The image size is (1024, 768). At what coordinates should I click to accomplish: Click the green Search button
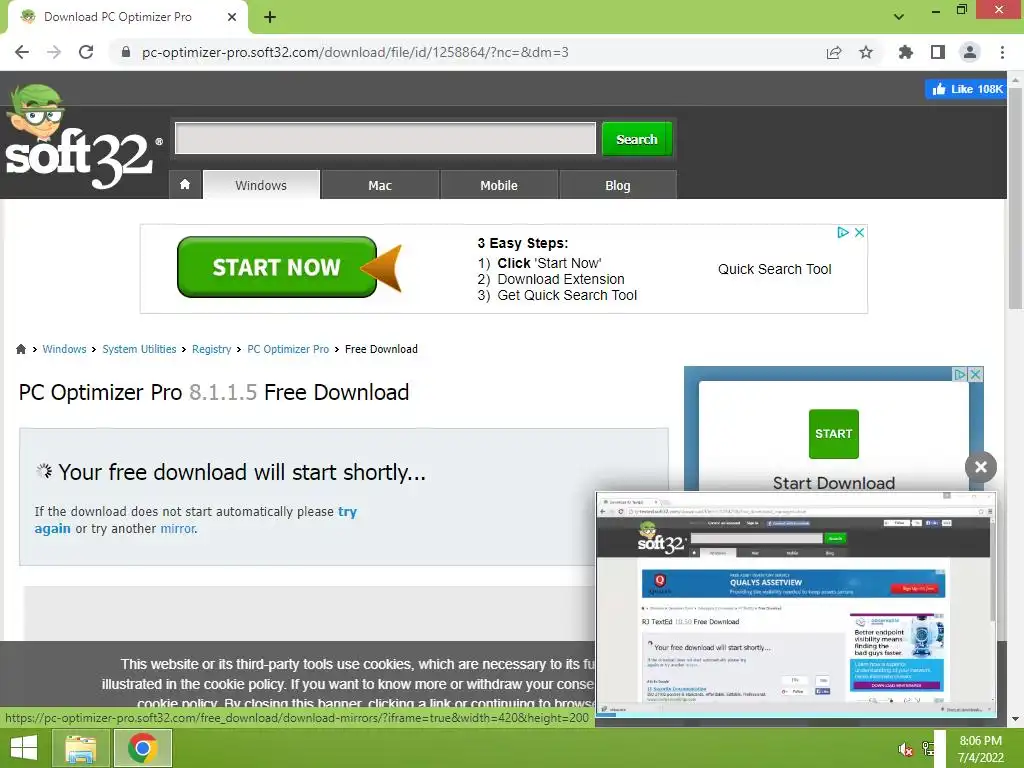coord(637,139)
